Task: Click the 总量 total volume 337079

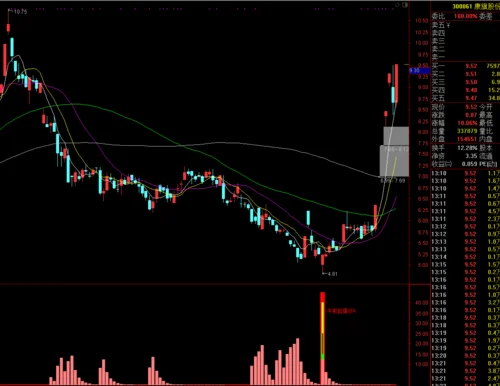Action: [467, 131]
